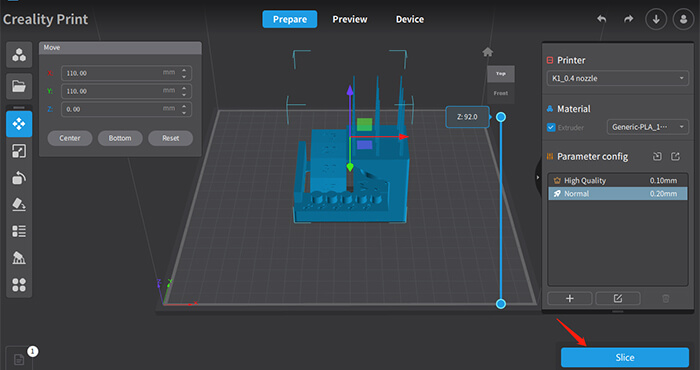Open the object list tool
Viewport: 700px width, 370px height.
tap(19, 231)
